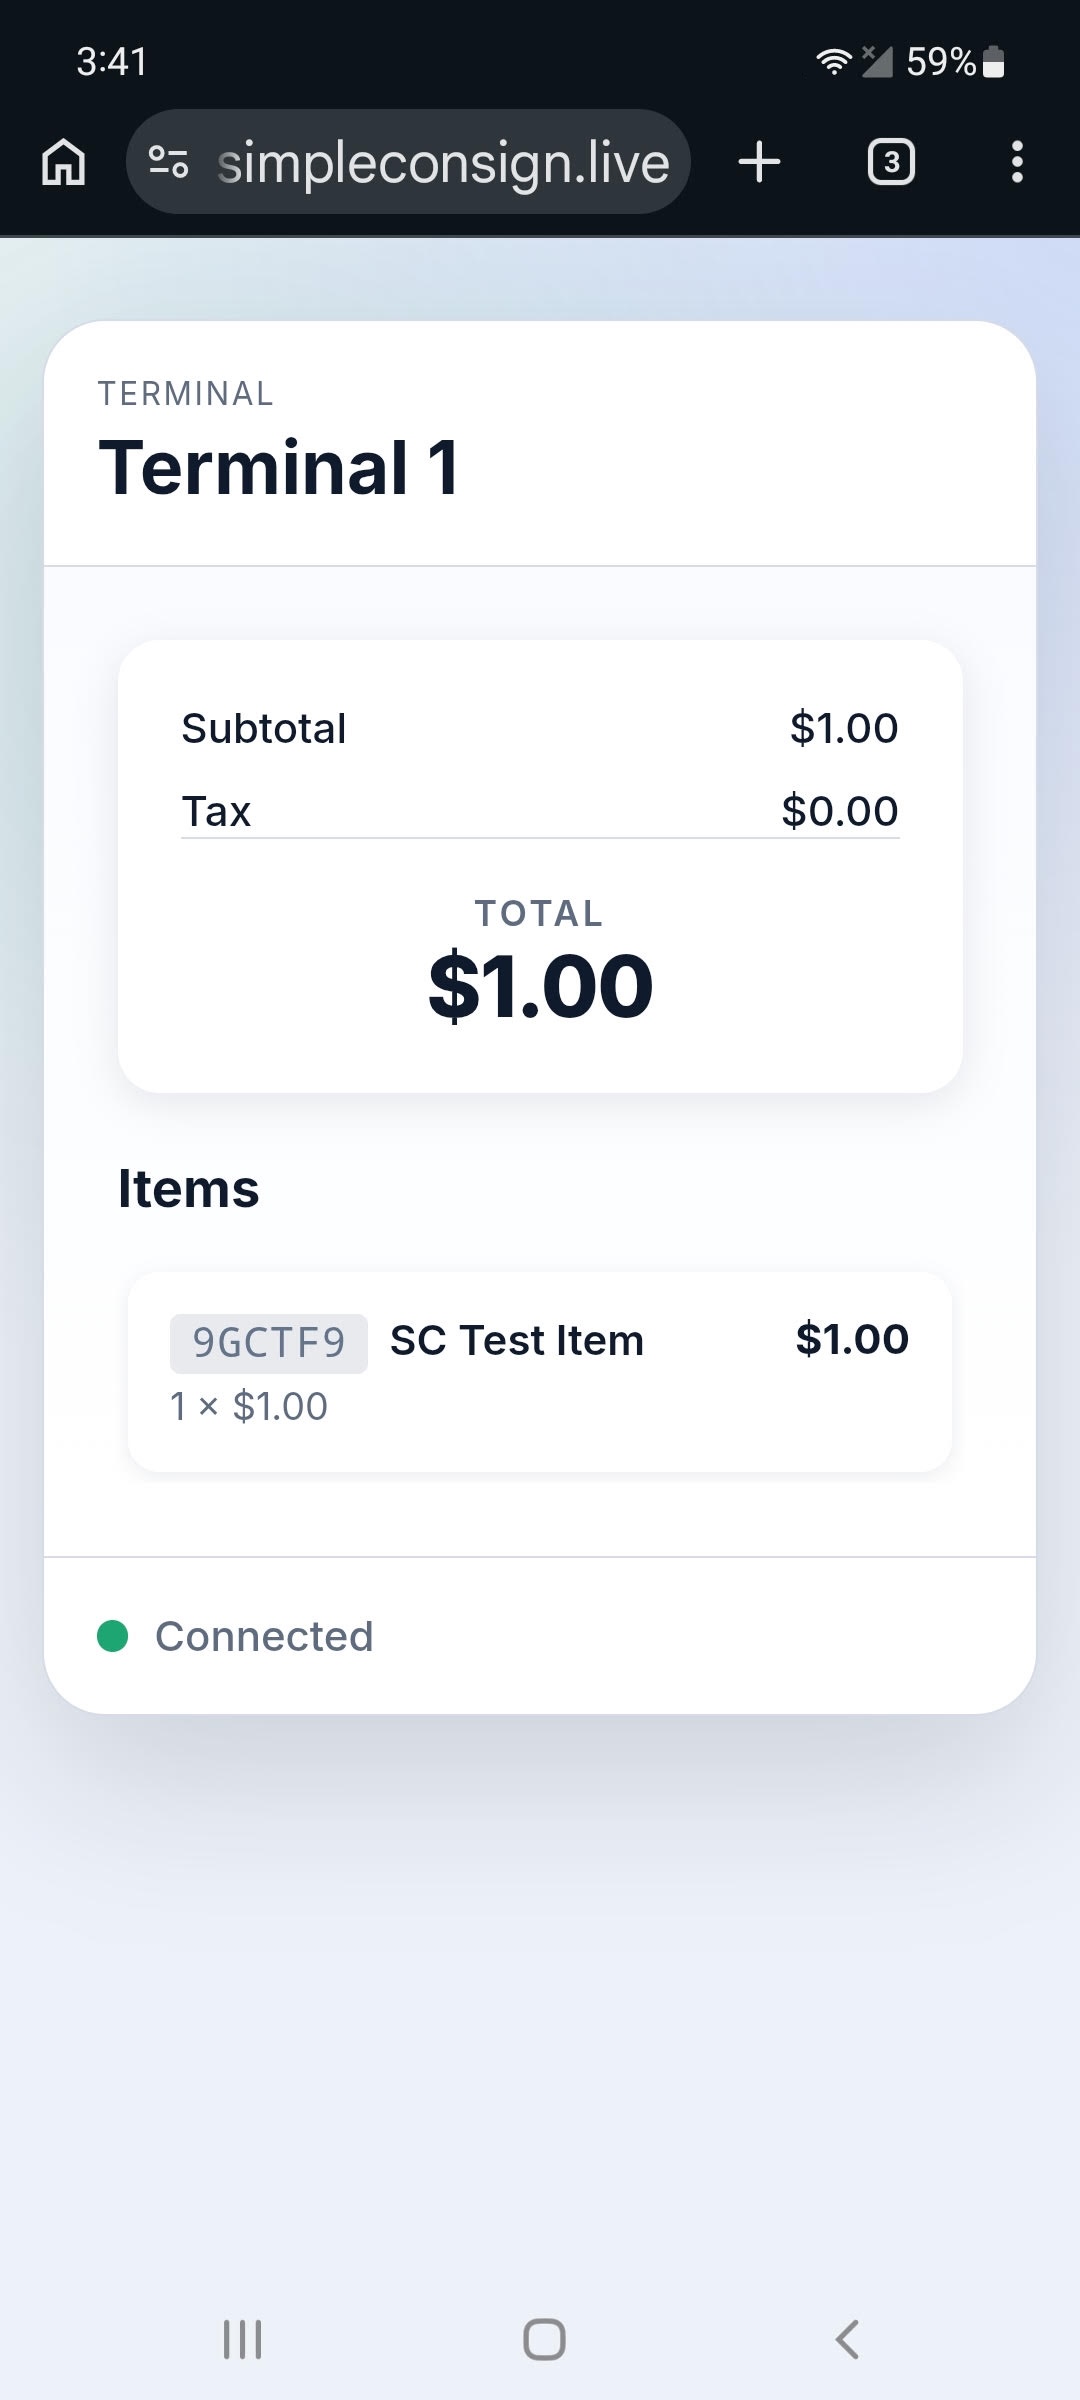Tap the SC Test Item name
Viewport: 1080px width, 2400px height.
[517, 1341]
